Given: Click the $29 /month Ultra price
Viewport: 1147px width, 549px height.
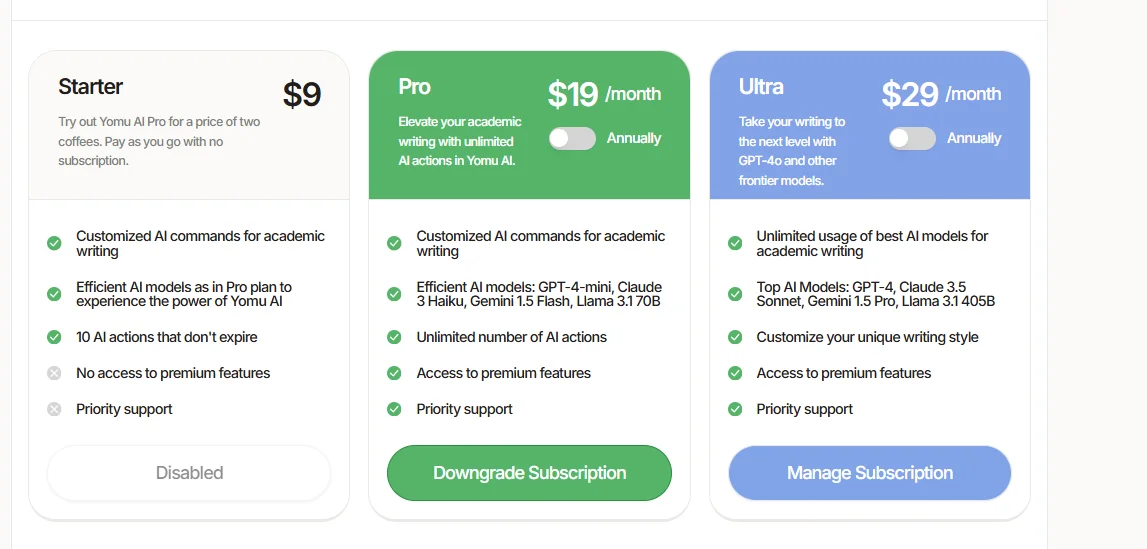Looking at the screenshot, I should click(941, 94).
